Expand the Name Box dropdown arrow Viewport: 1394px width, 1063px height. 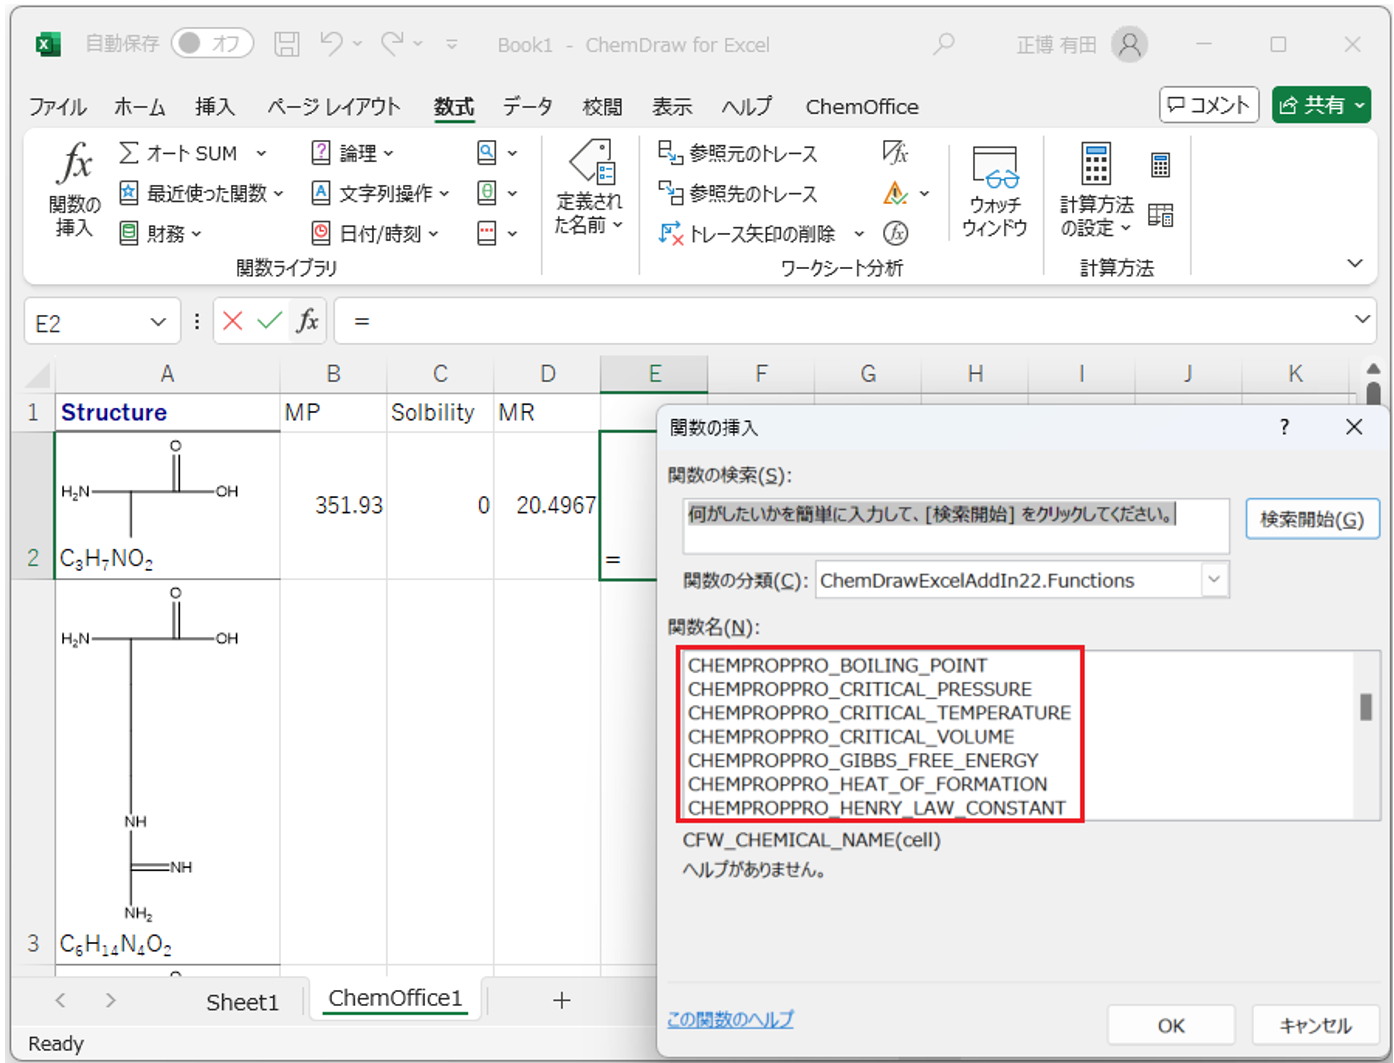pos(158,322)
